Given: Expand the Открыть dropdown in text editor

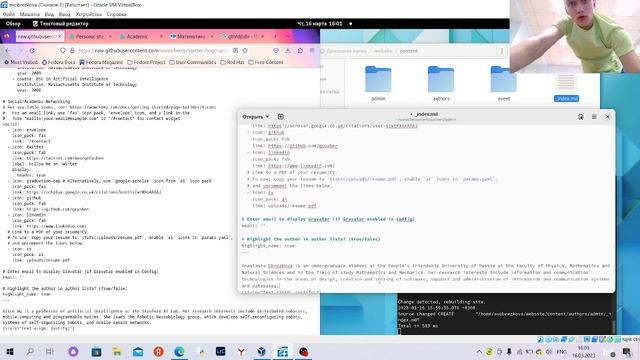Looking at the screenshot, I should click(256, 117).
